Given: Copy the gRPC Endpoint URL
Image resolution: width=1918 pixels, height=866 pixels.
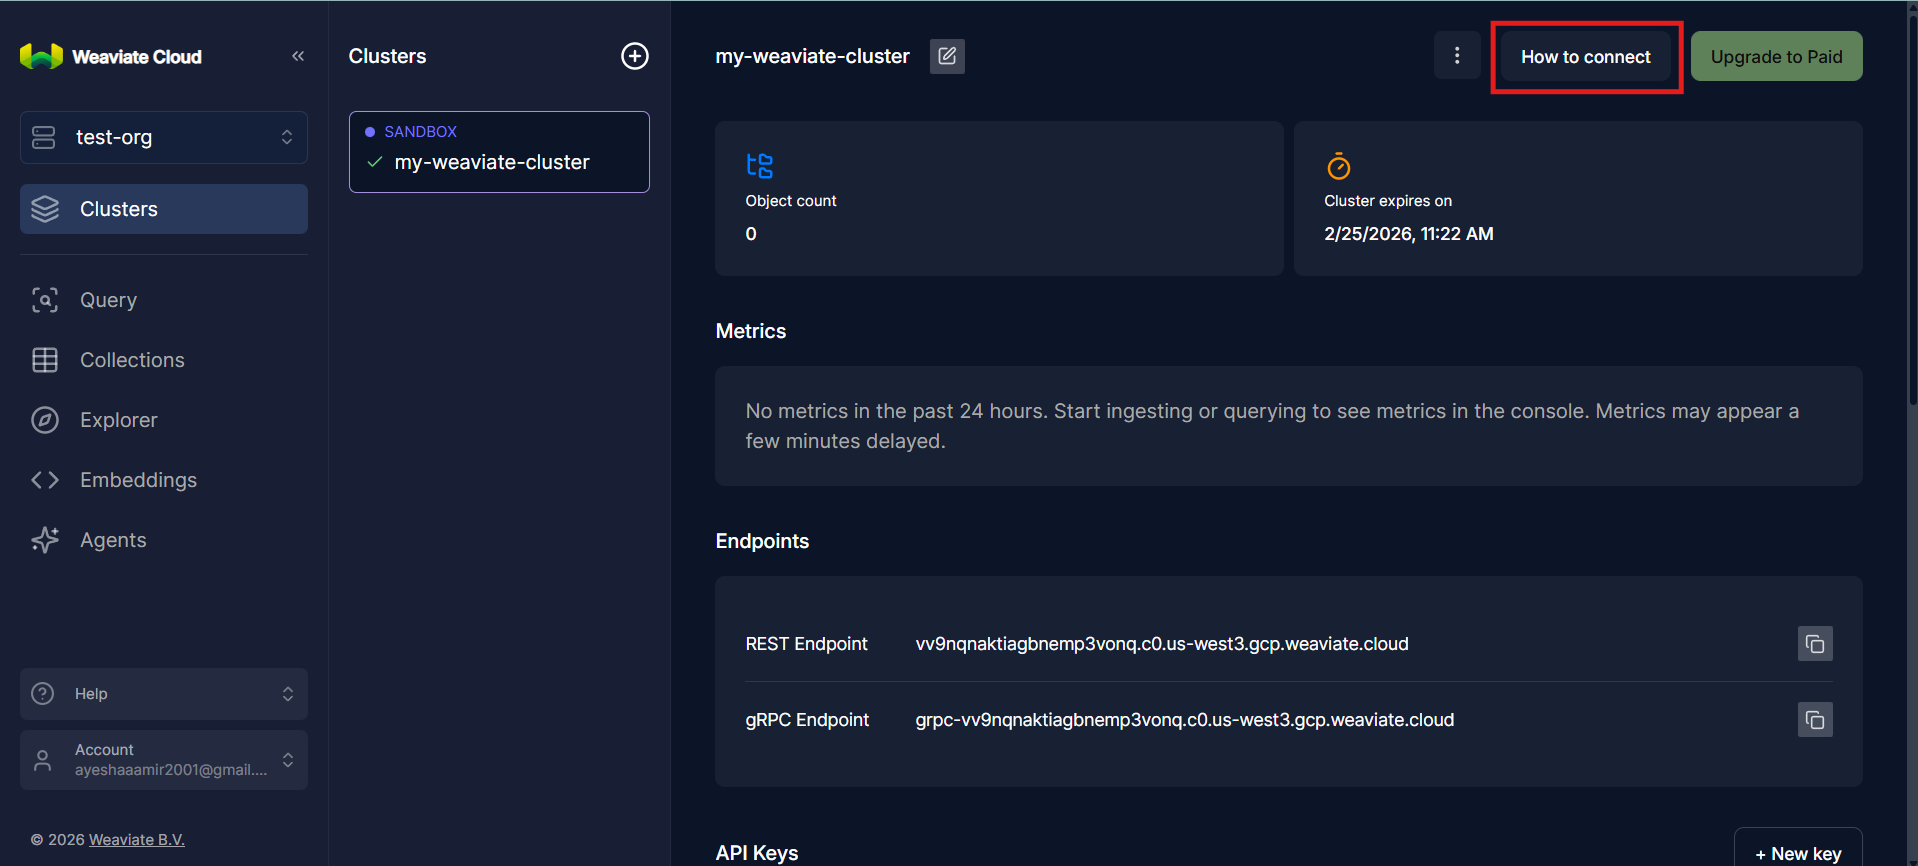Looking at the screenshot, I should 1814,720.
